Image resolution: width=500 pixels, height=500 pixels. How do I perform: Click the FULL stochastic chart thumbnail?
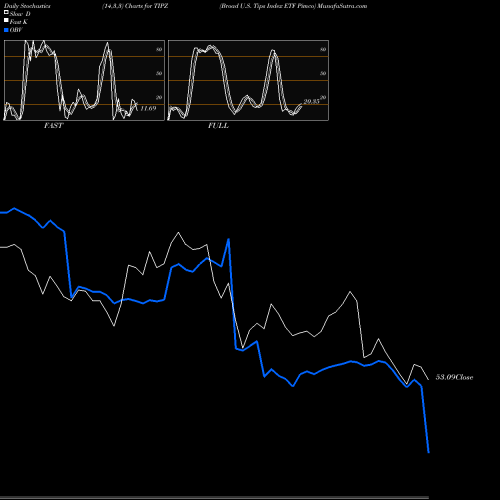[248, 80]
